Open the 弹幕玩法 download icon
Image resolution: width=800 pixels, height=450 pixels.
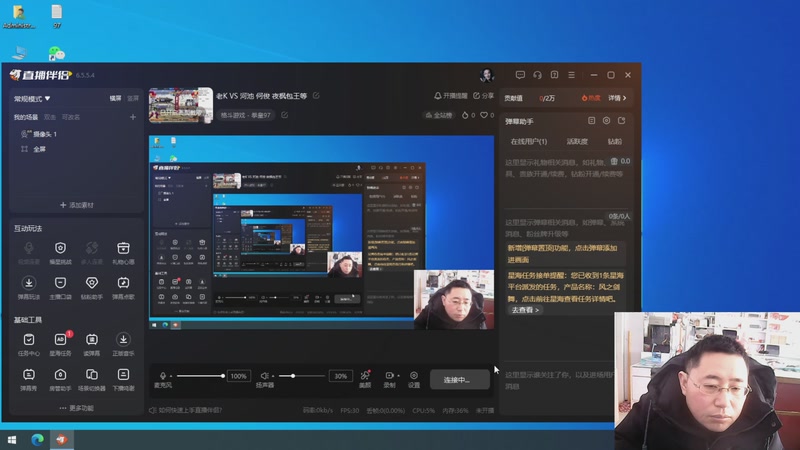(29, 283)
